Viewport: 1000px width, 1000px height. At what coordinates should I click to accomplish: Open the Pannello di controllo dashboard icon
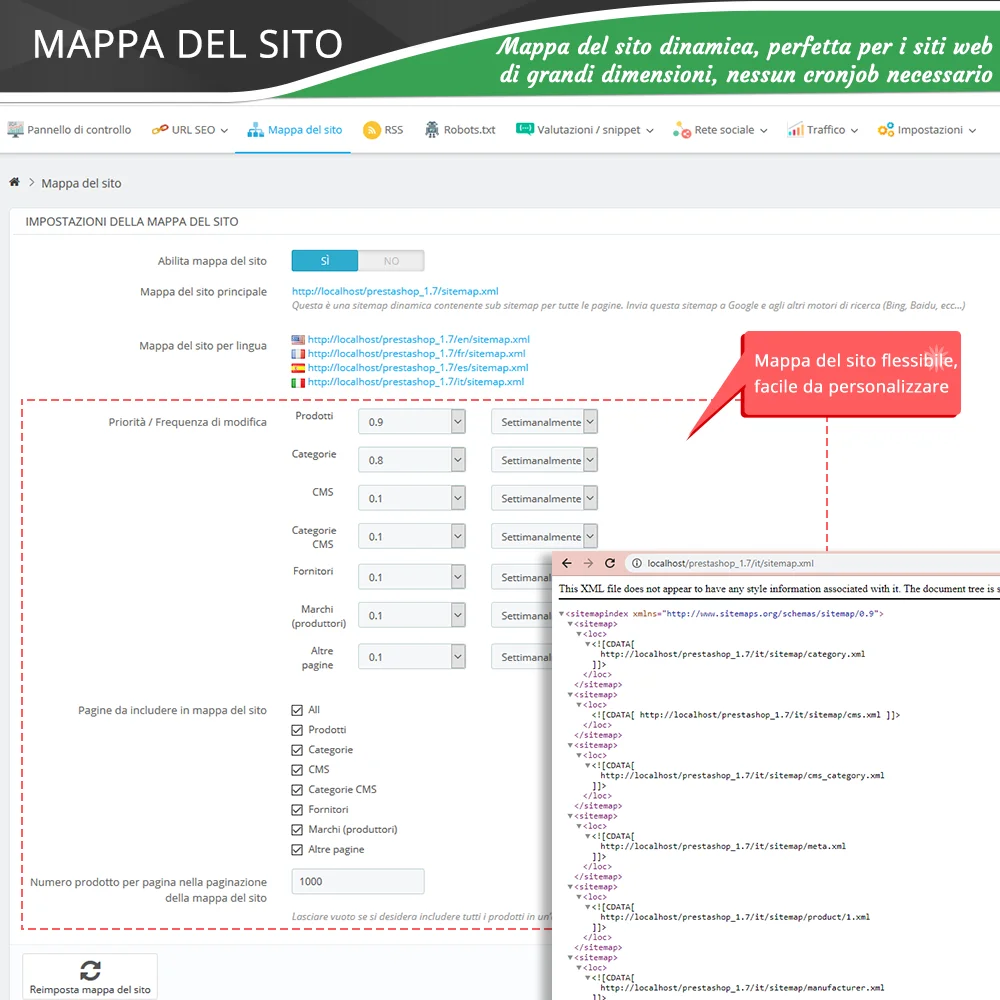pos(15,129)
